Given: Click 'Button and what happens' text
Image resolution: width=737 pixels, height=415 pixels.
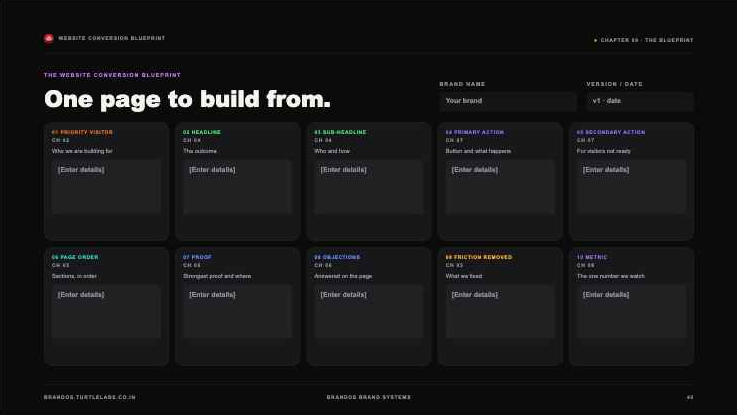Looking at the screenshot, I should pos(478,151).
